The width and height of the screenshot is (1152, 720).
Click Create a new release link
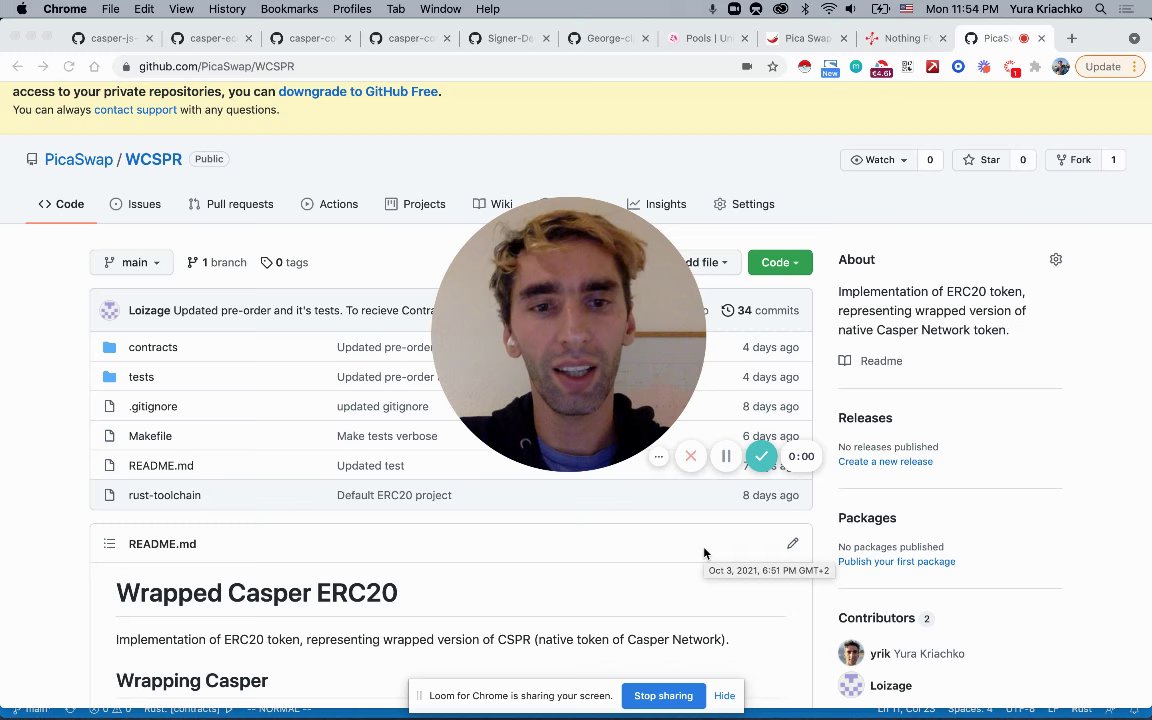(885, 461)
